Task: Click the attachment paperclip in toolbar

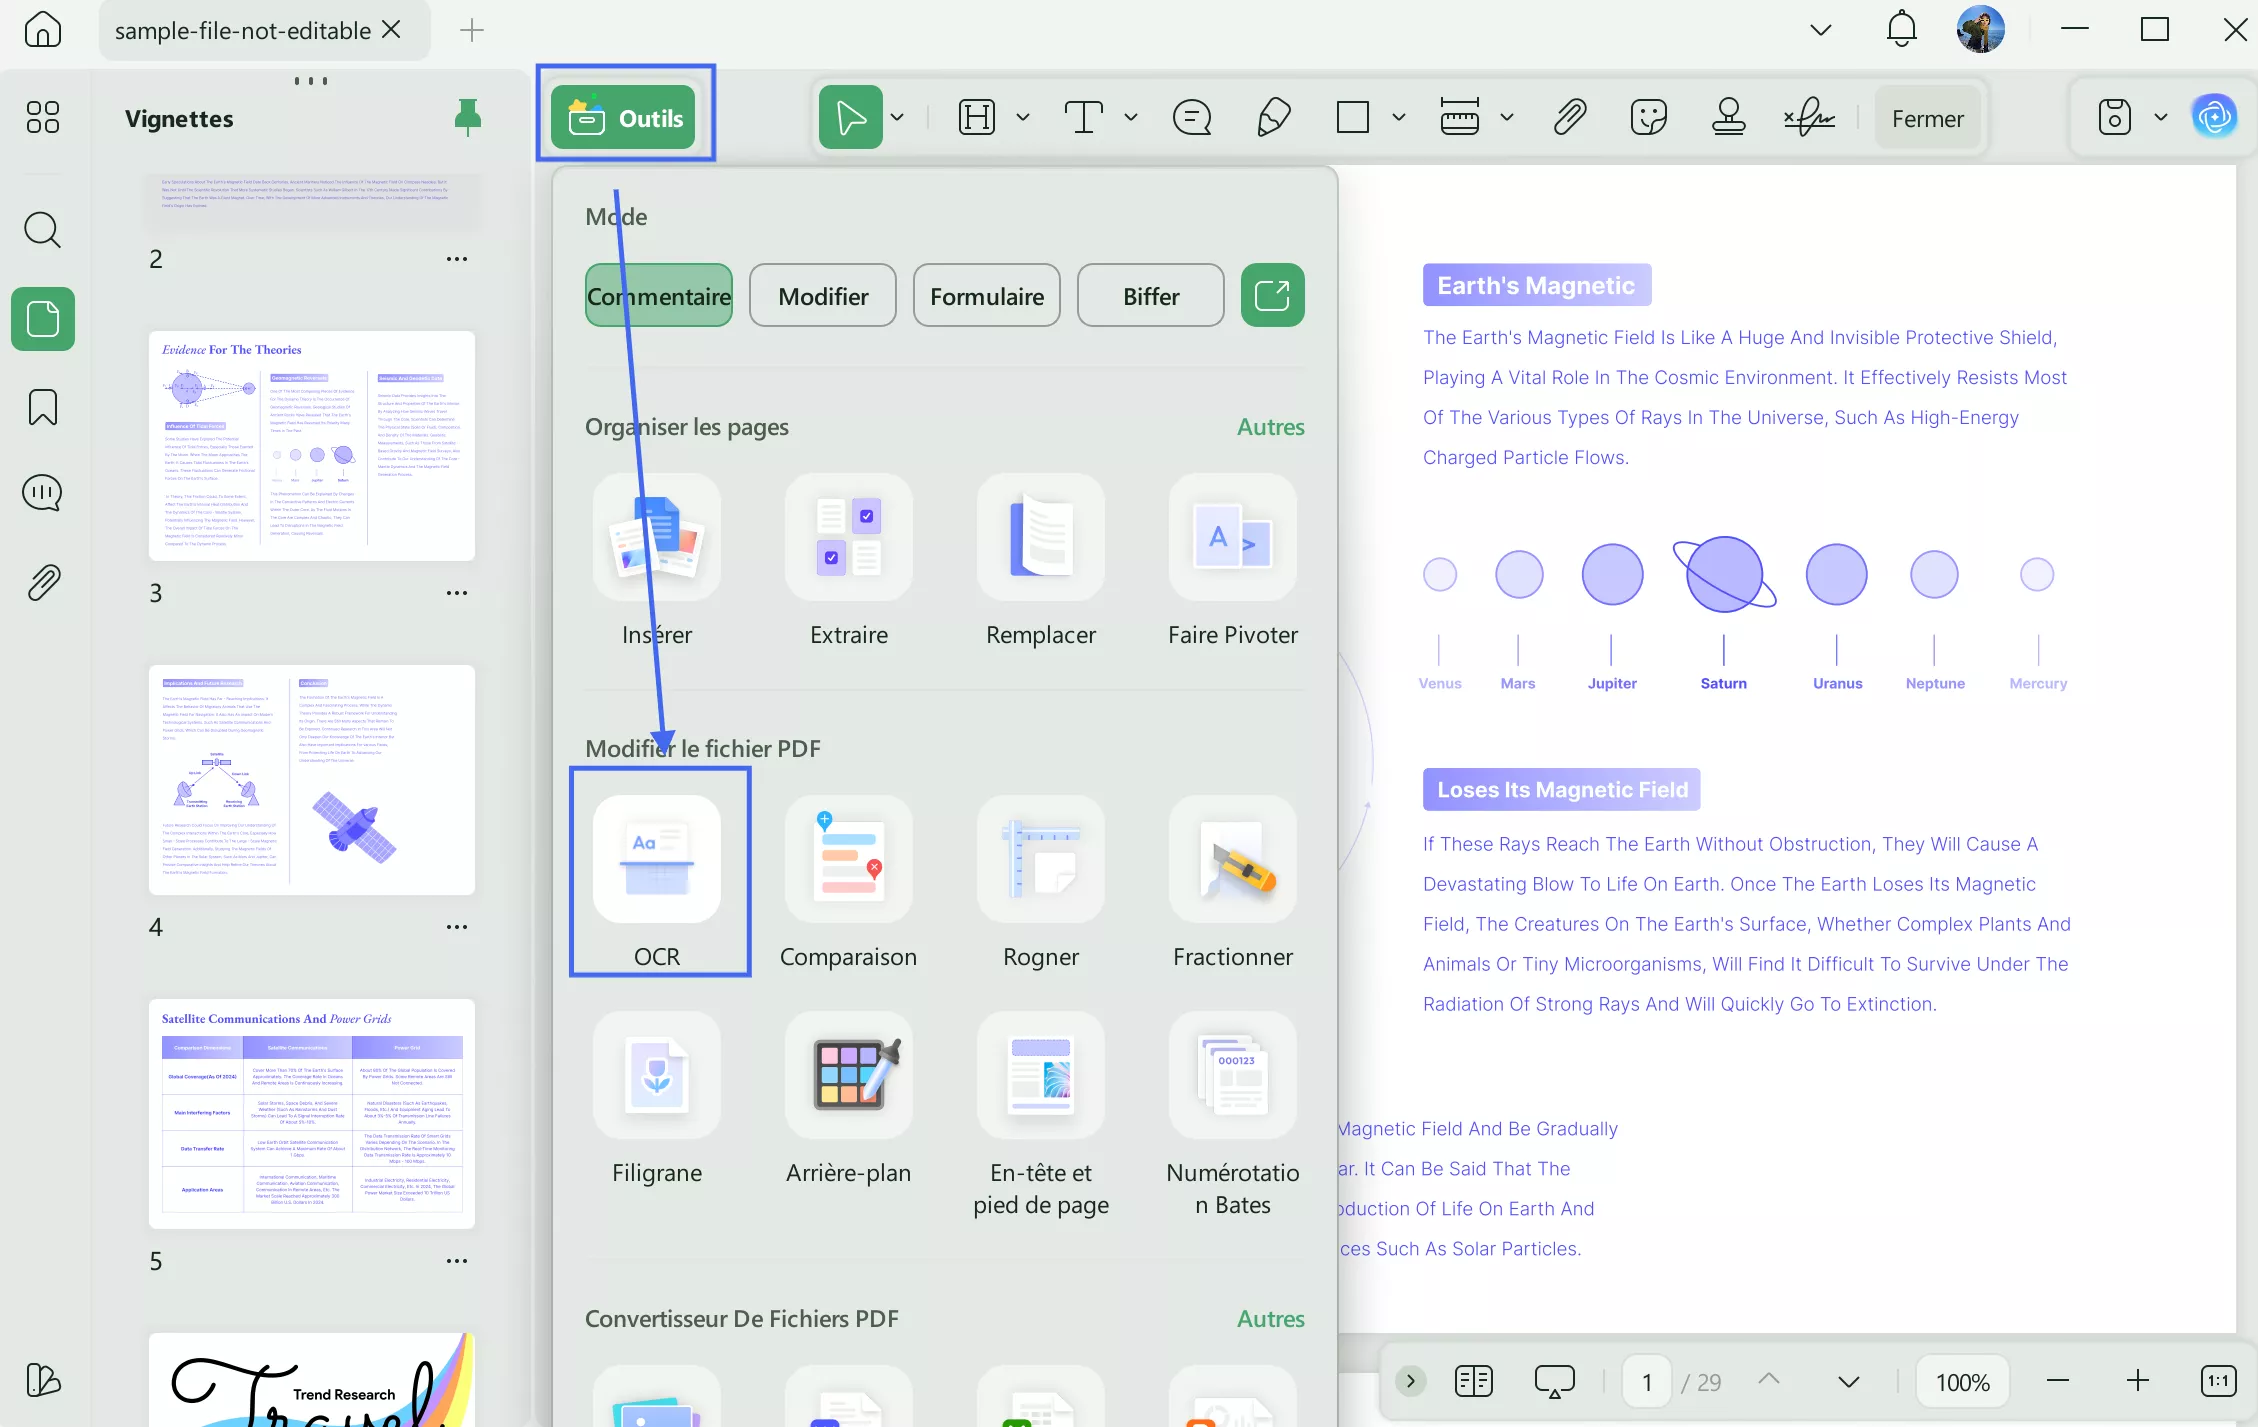Action: (1569, 117)
